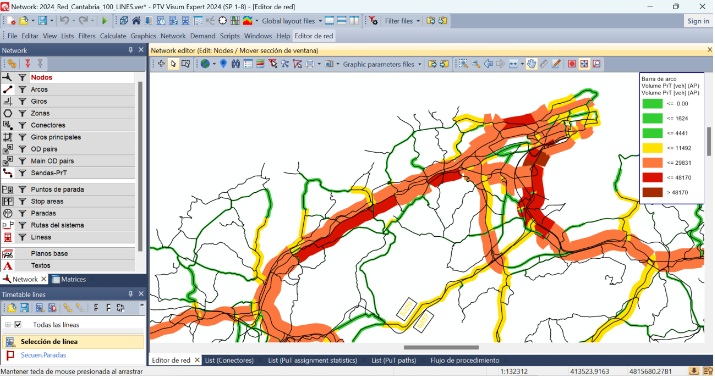Click the horizontal scrollbar under the map
Screen dimensions: 715x380
click(x=441, y=348)
